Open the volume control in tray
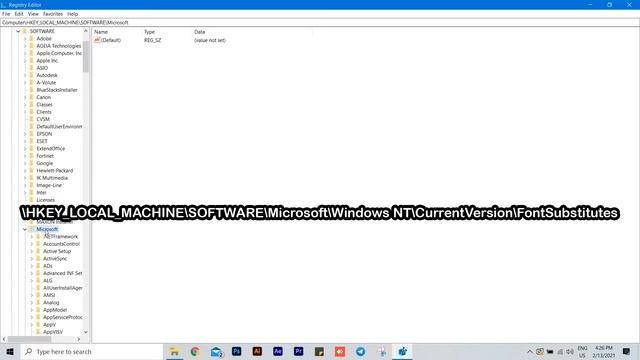This screenshot has height=360, width=640. pos(570,351)
